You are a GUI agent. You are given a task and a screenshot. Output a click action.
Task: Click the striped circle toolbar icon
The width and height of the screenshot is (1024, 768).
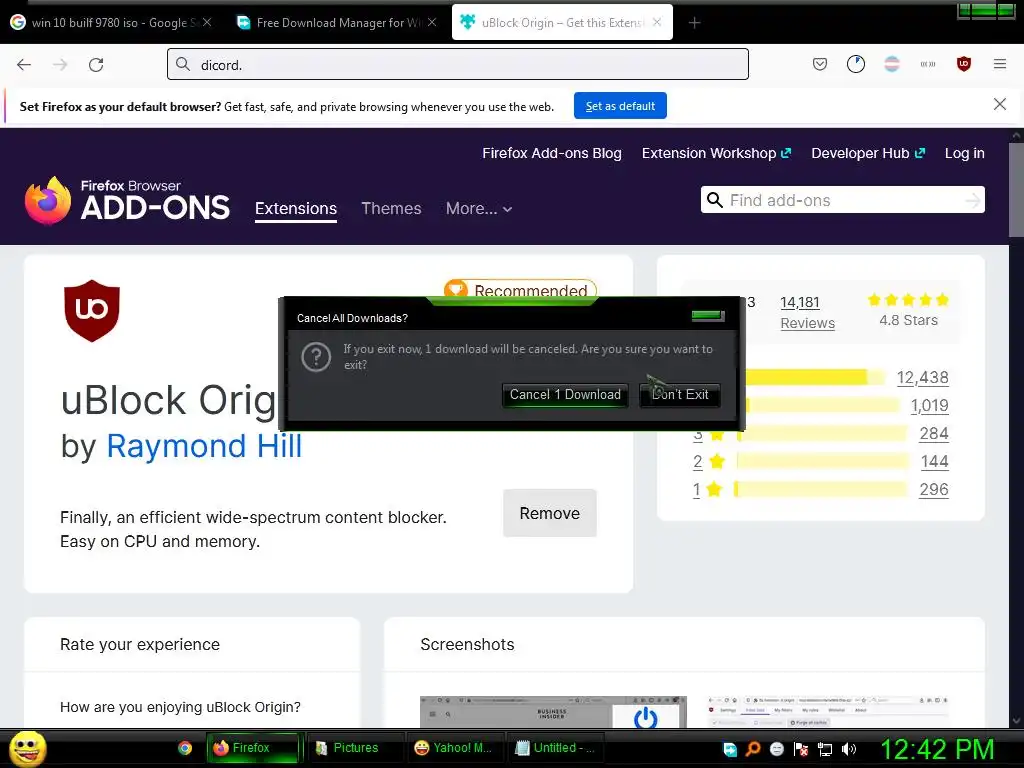pos(891,64)
